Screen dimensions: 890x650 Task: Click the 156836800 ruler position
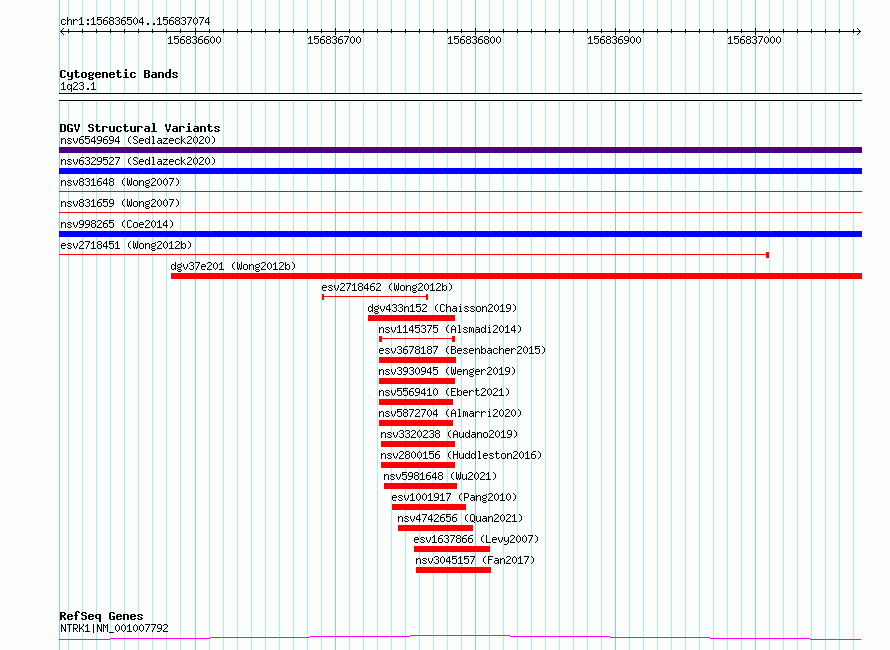point(475,40)
